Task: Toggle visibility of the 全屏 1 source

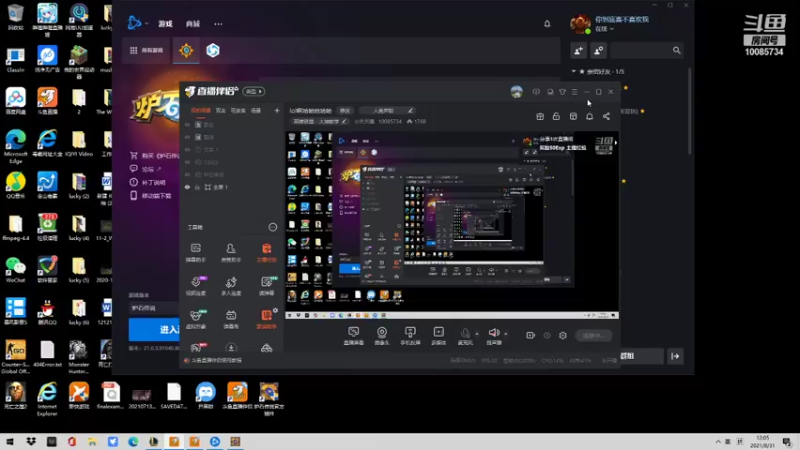Action: pyautogui.click(x=187, y=187)
